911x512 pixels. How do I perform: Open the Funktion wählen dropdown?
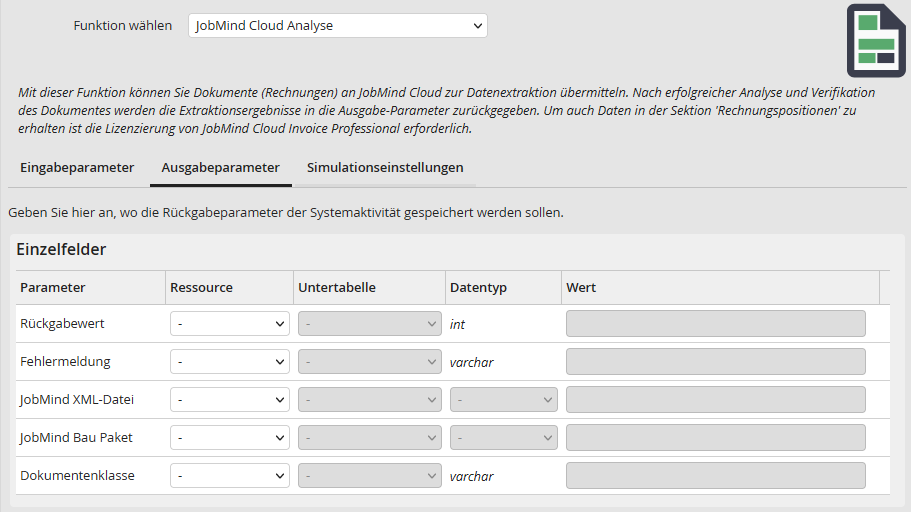coord(338,26)
